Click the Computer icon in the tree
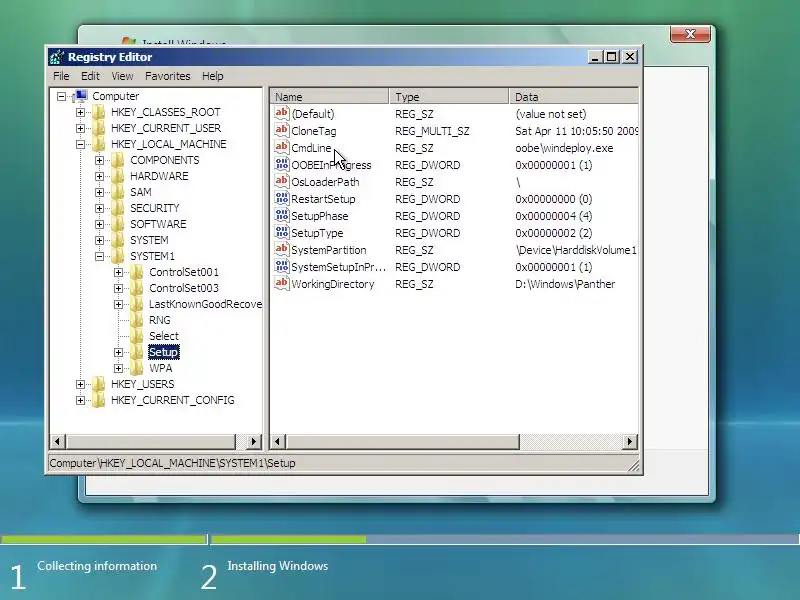Image resolution: width=800 pixels, height=600 pixels. pyautogui.click(x=80, y=96)
